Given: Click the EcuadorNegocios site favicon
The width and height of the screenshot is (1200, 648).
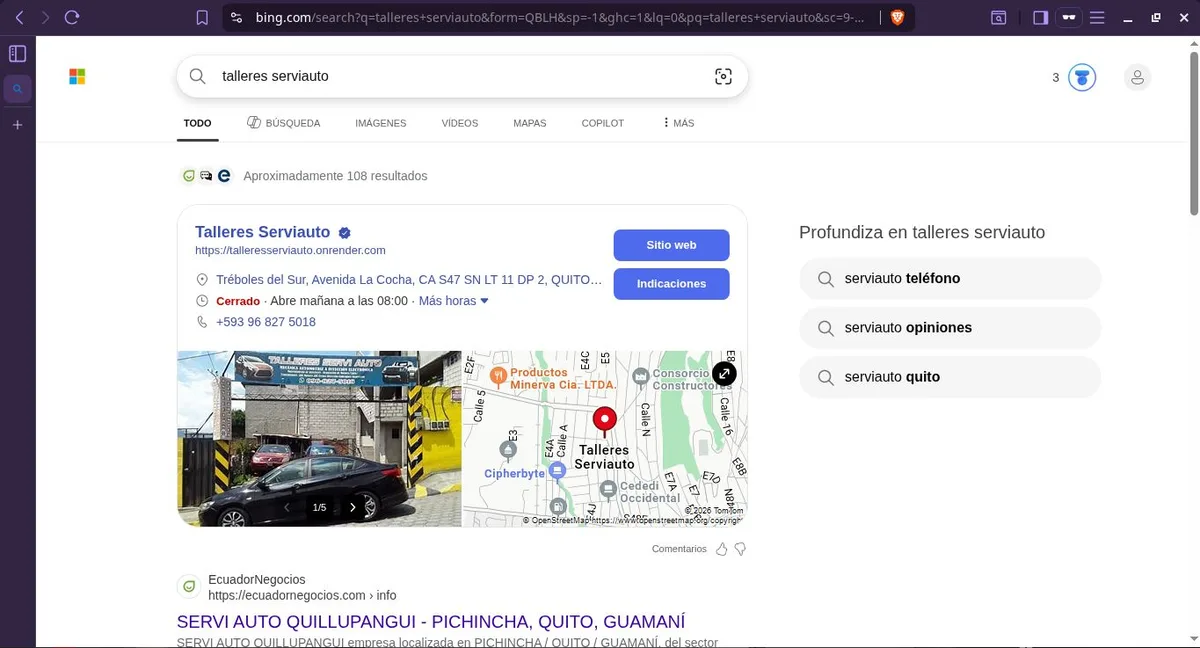Looking at the screenshot, I should (x=188, y=587).
